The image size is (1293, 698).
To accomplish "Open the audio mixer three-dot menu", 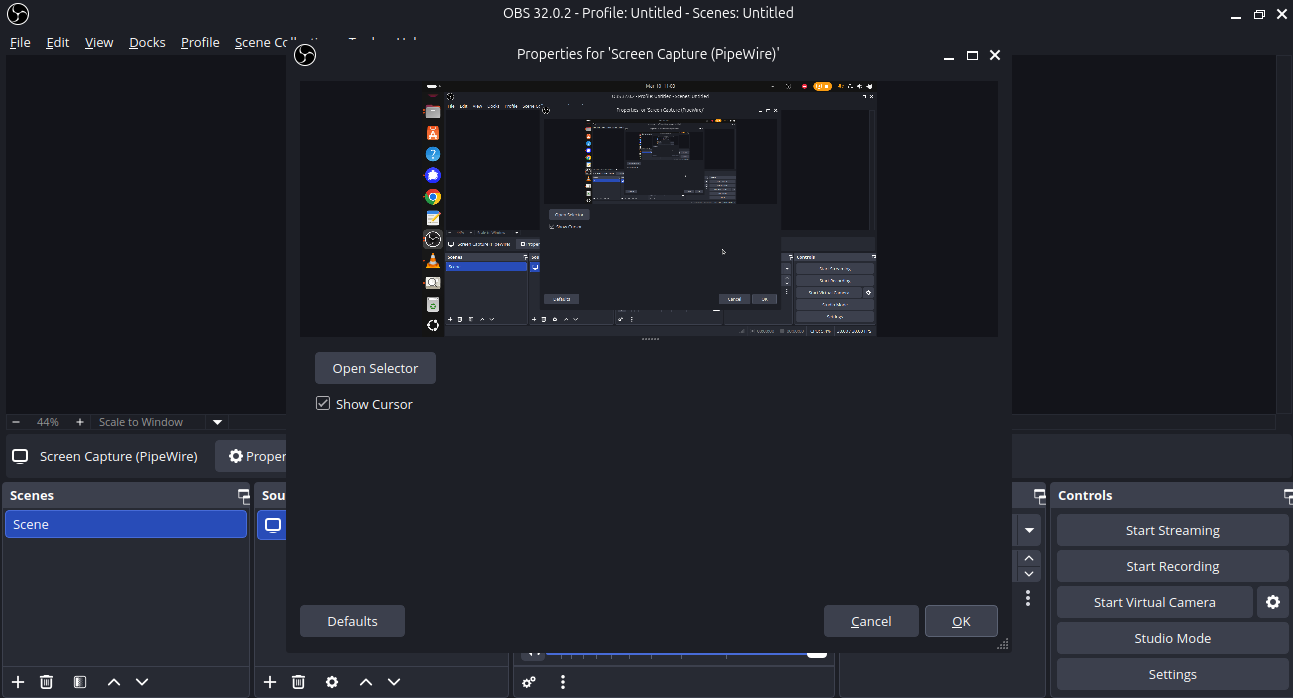I will (563, 682).
